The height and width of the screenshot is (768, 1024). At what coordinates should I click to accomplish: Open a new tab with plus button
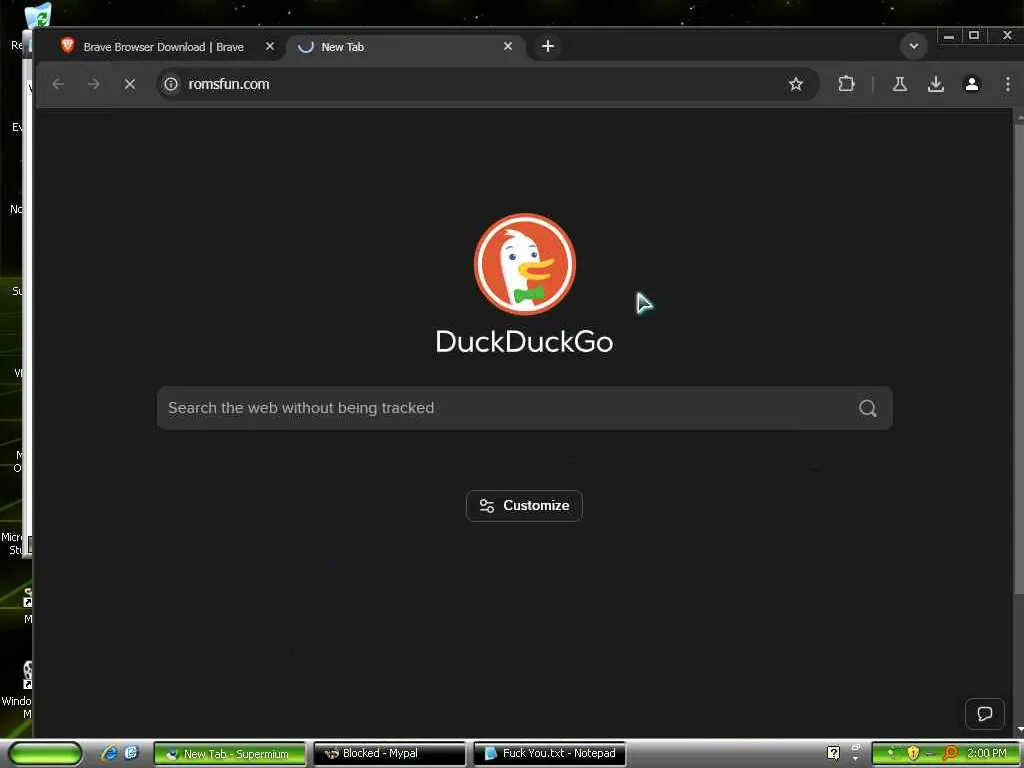tap(548, 46)
